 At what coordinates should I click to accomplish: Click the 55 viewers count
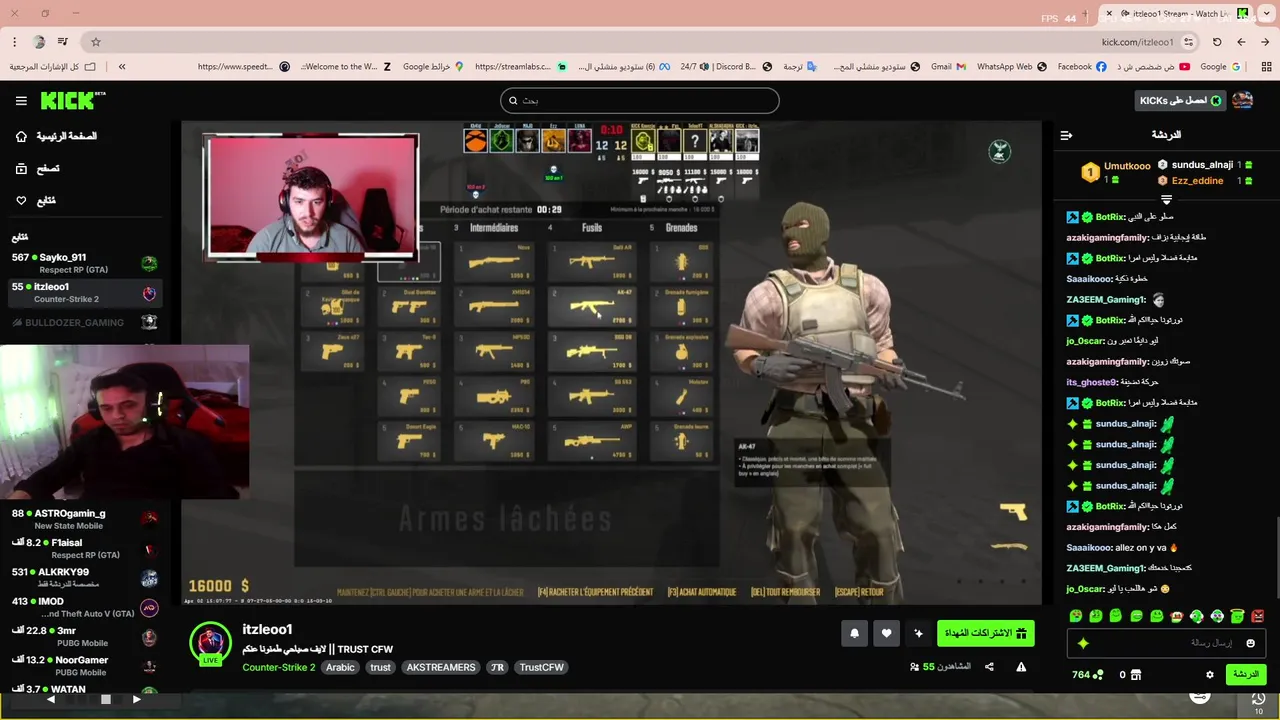click(x=940, y=667)
